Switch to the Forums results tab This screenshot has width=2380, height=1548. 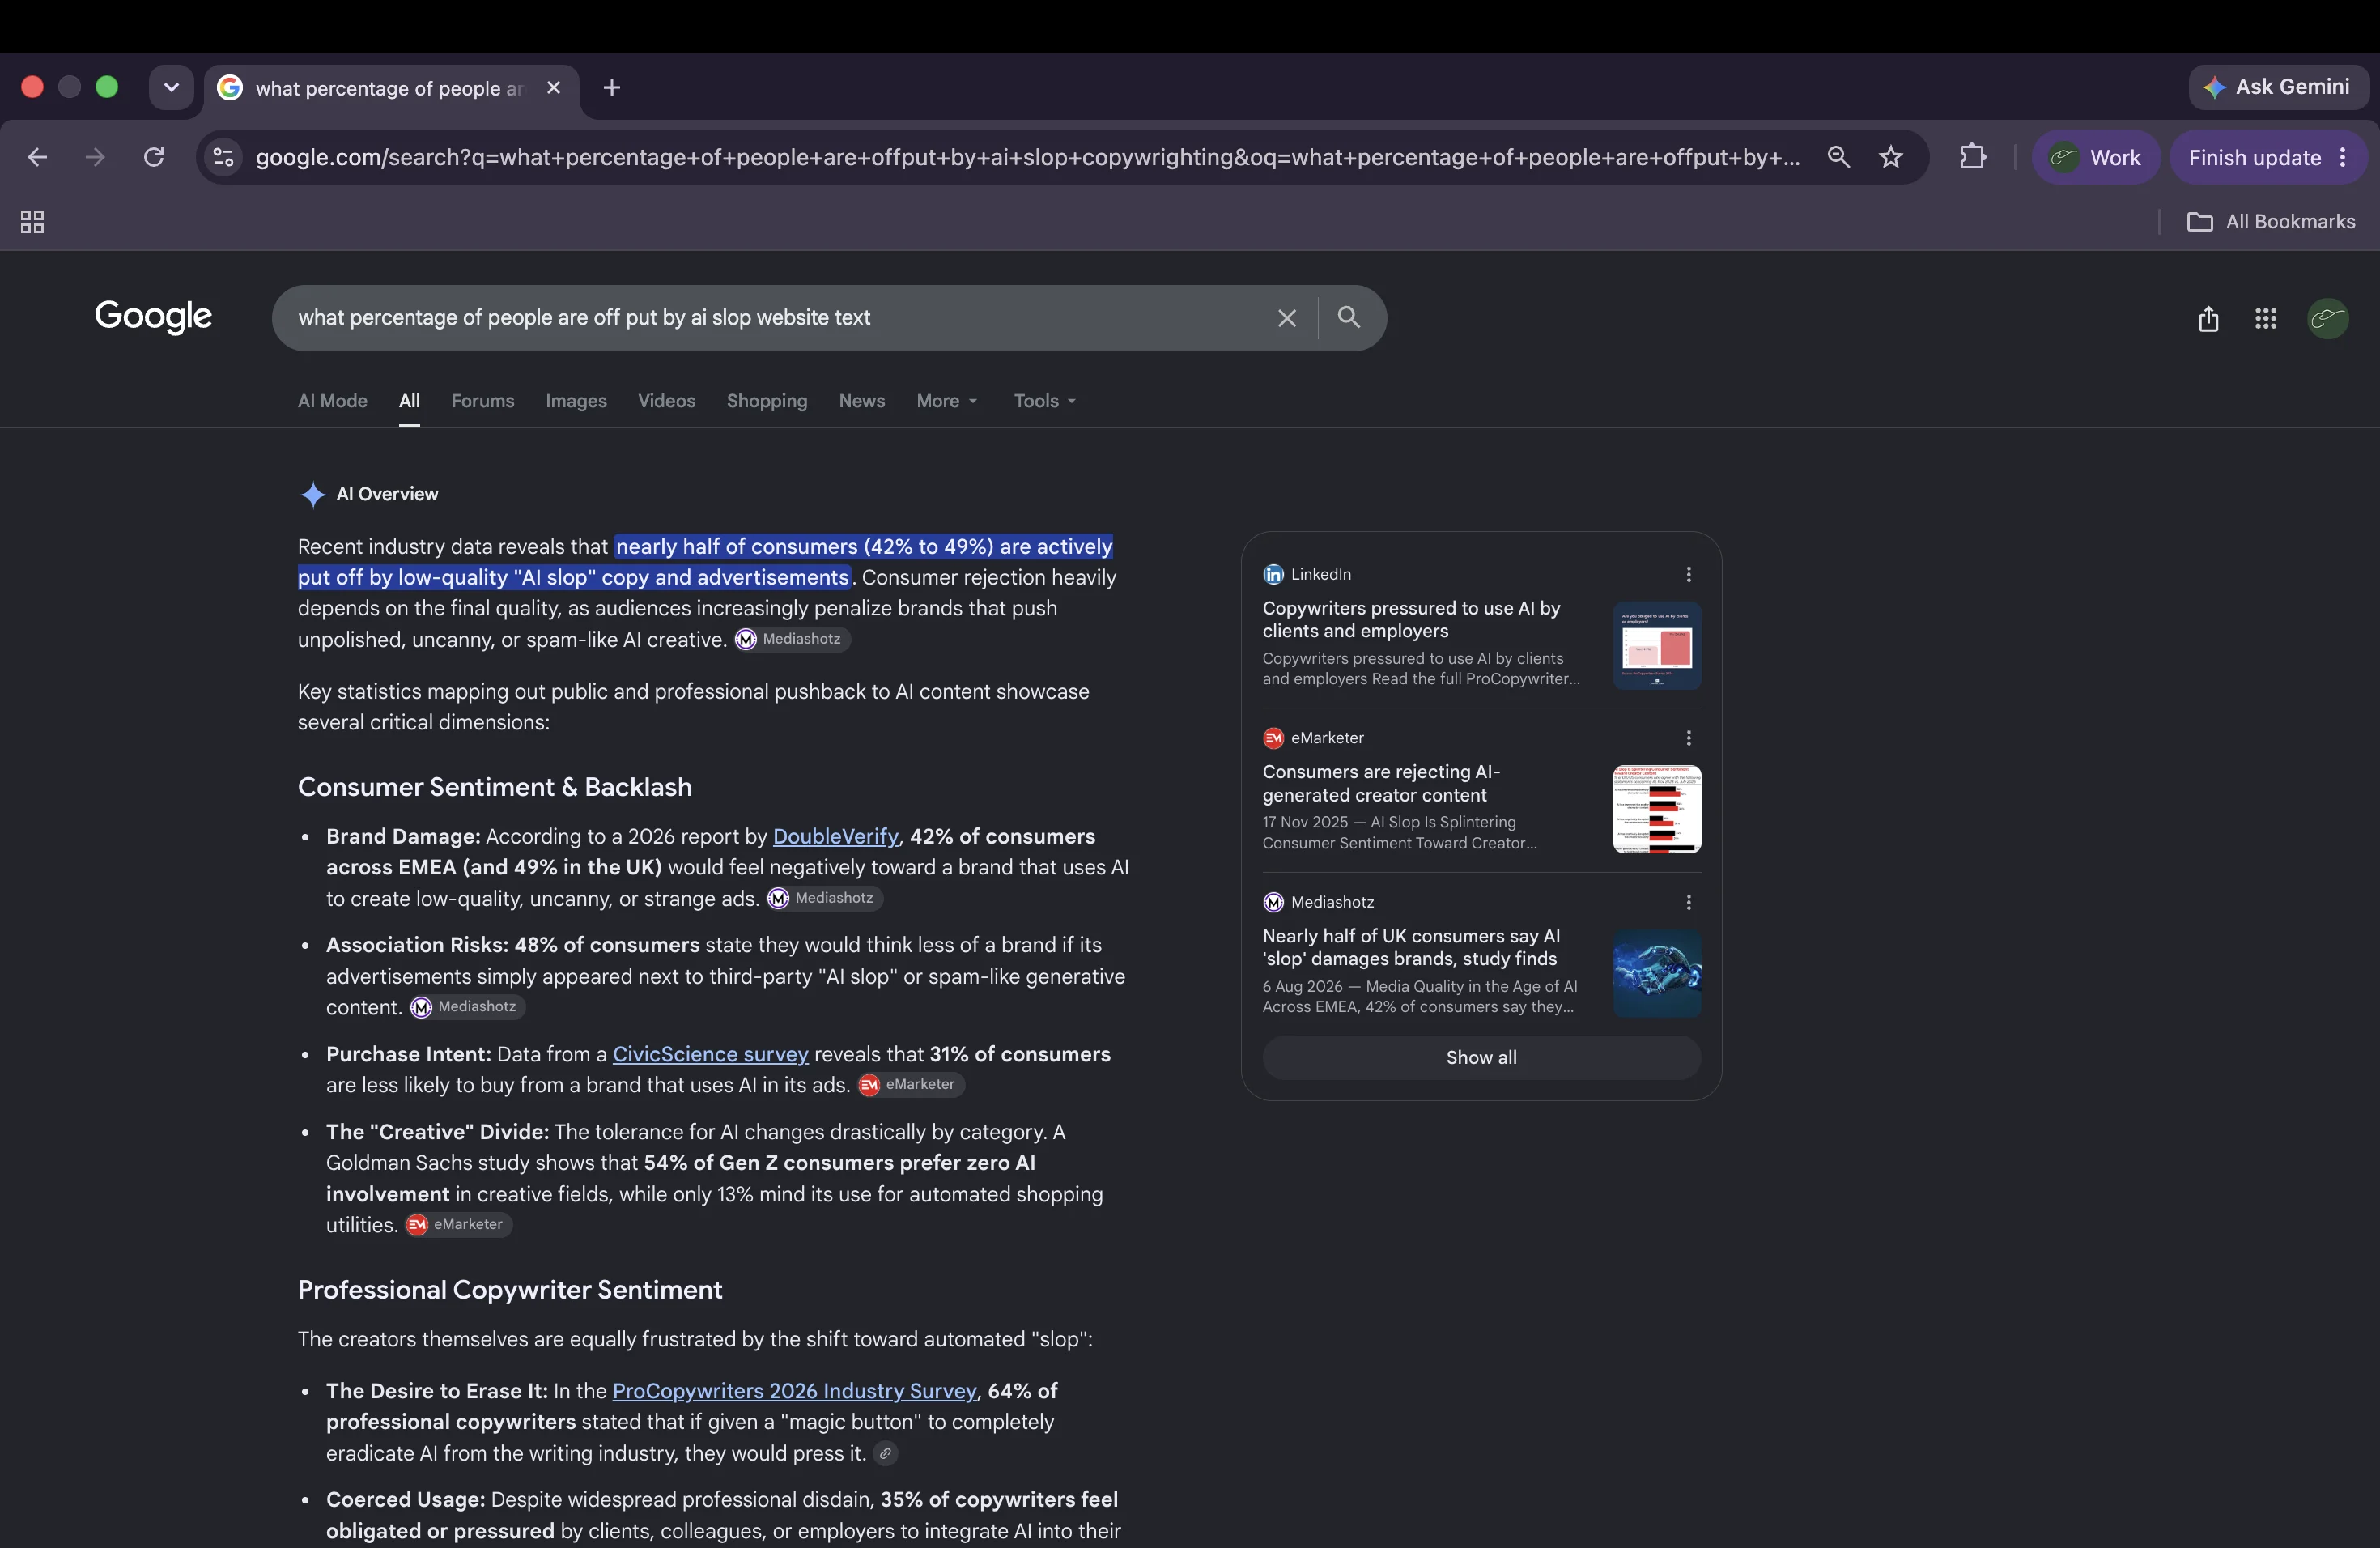coord(482,401)
